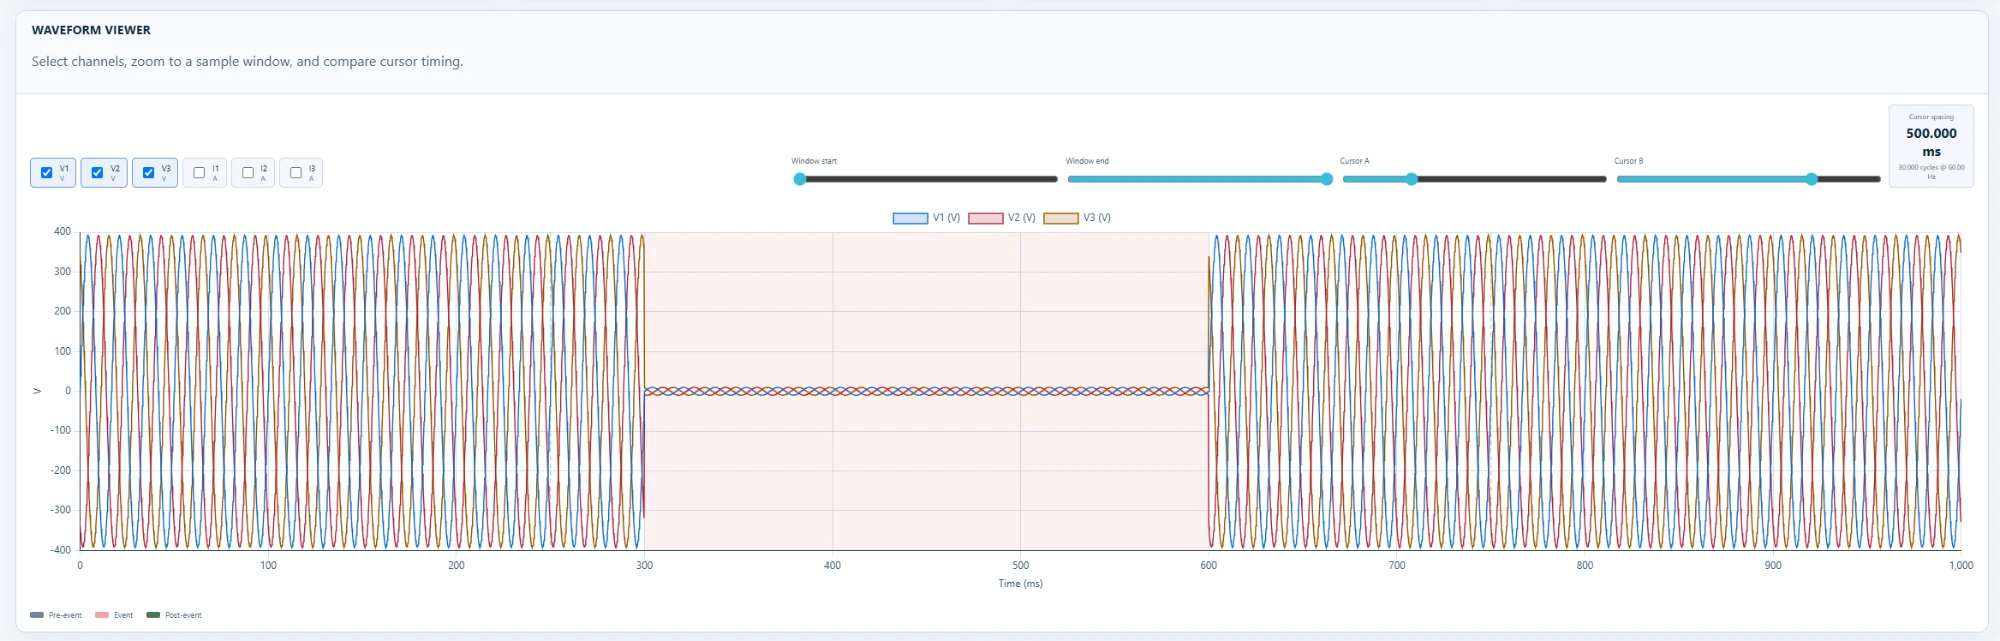This screenshot has width=2000, height=641.
Task: Click the 600 tick on time axis
Action: click(x=1208, y=566)
